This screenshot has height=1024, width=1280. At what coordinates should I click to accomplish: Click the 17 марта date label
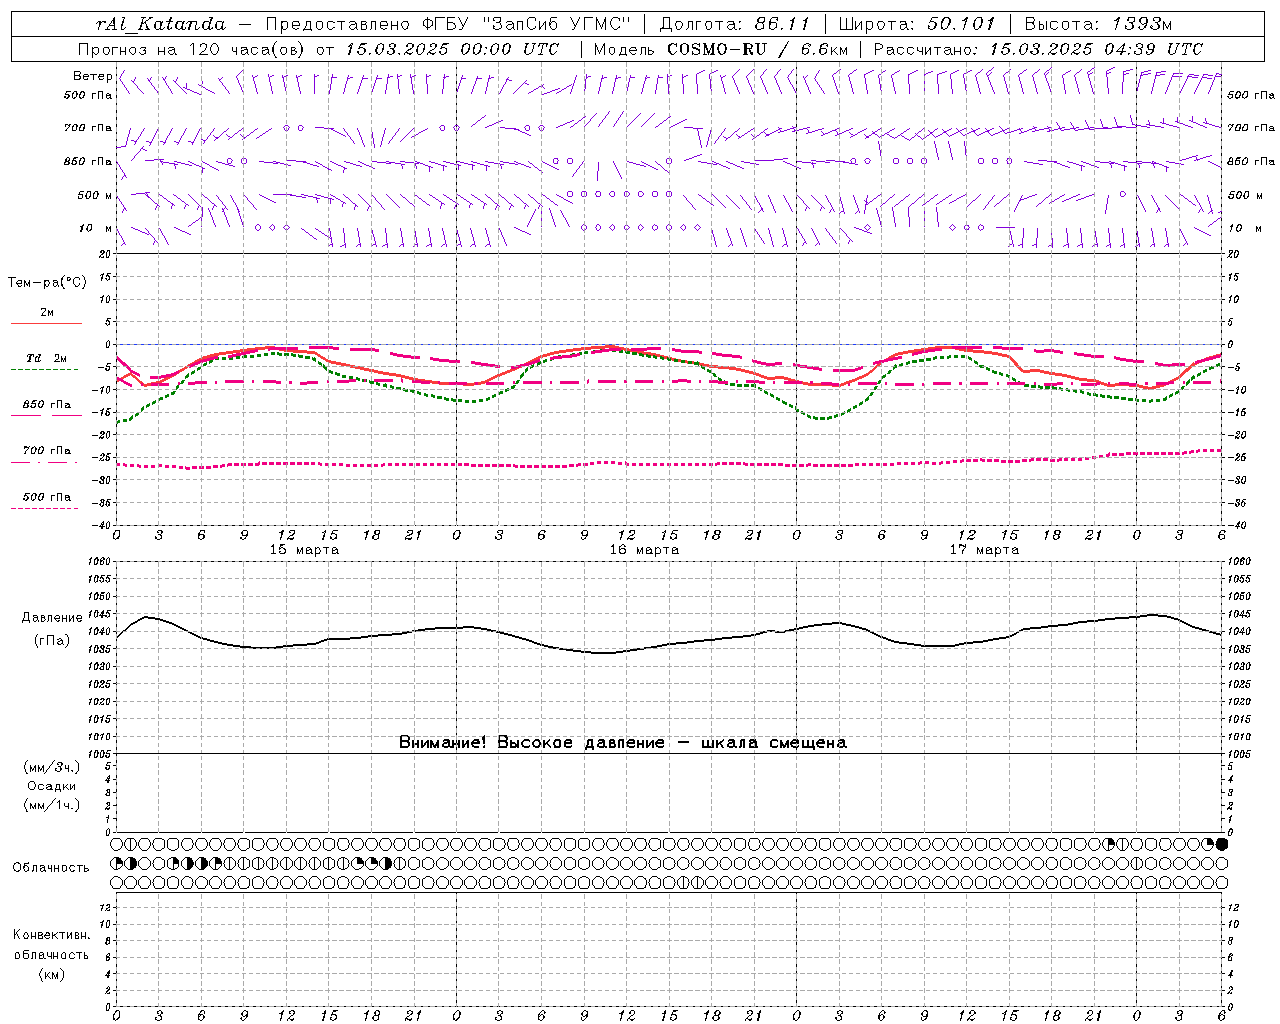984,550
